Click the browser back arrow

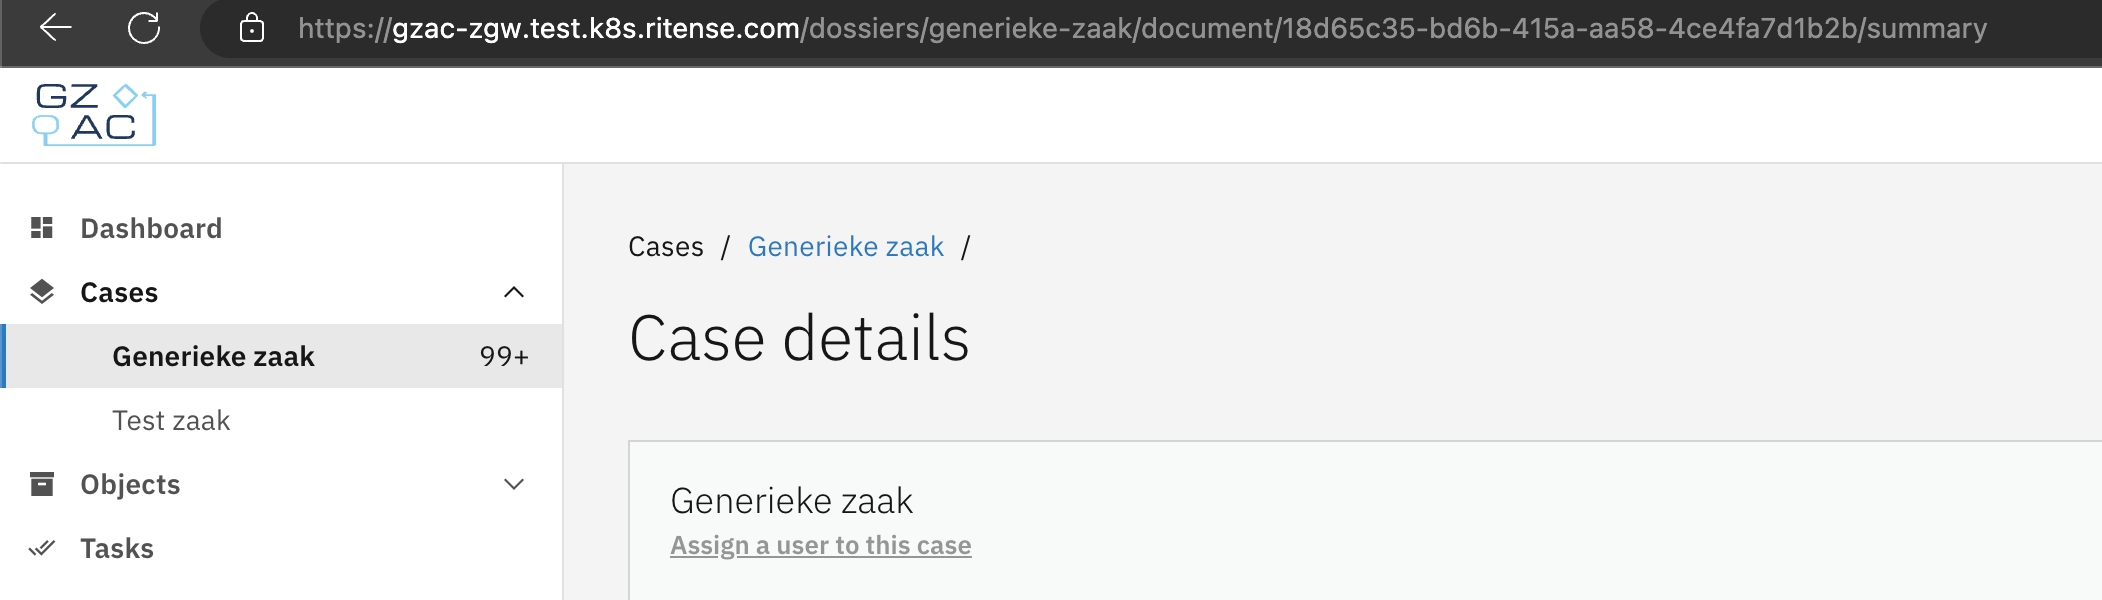[56, 28]
